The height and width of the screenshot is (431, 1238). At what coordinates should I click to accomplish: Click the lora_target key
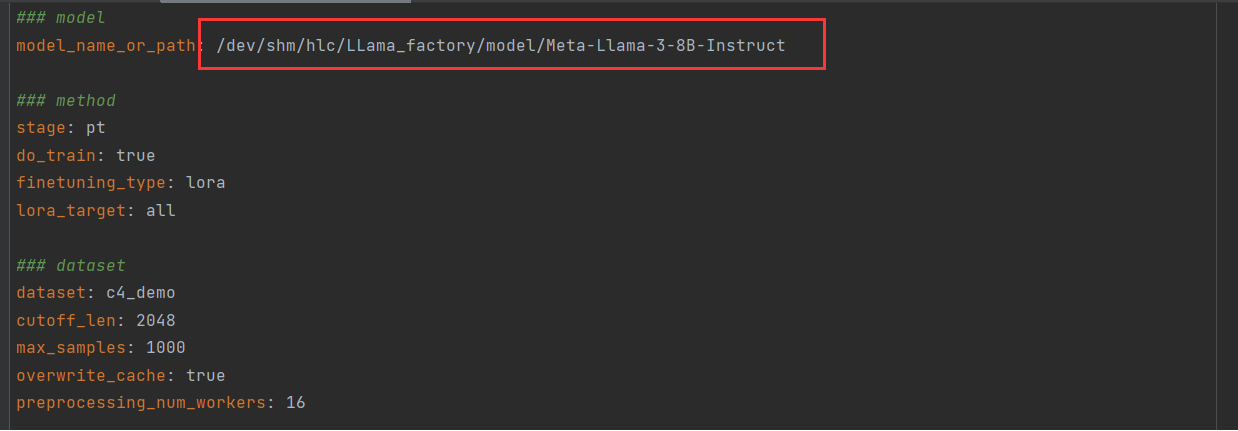pos(66,211)
